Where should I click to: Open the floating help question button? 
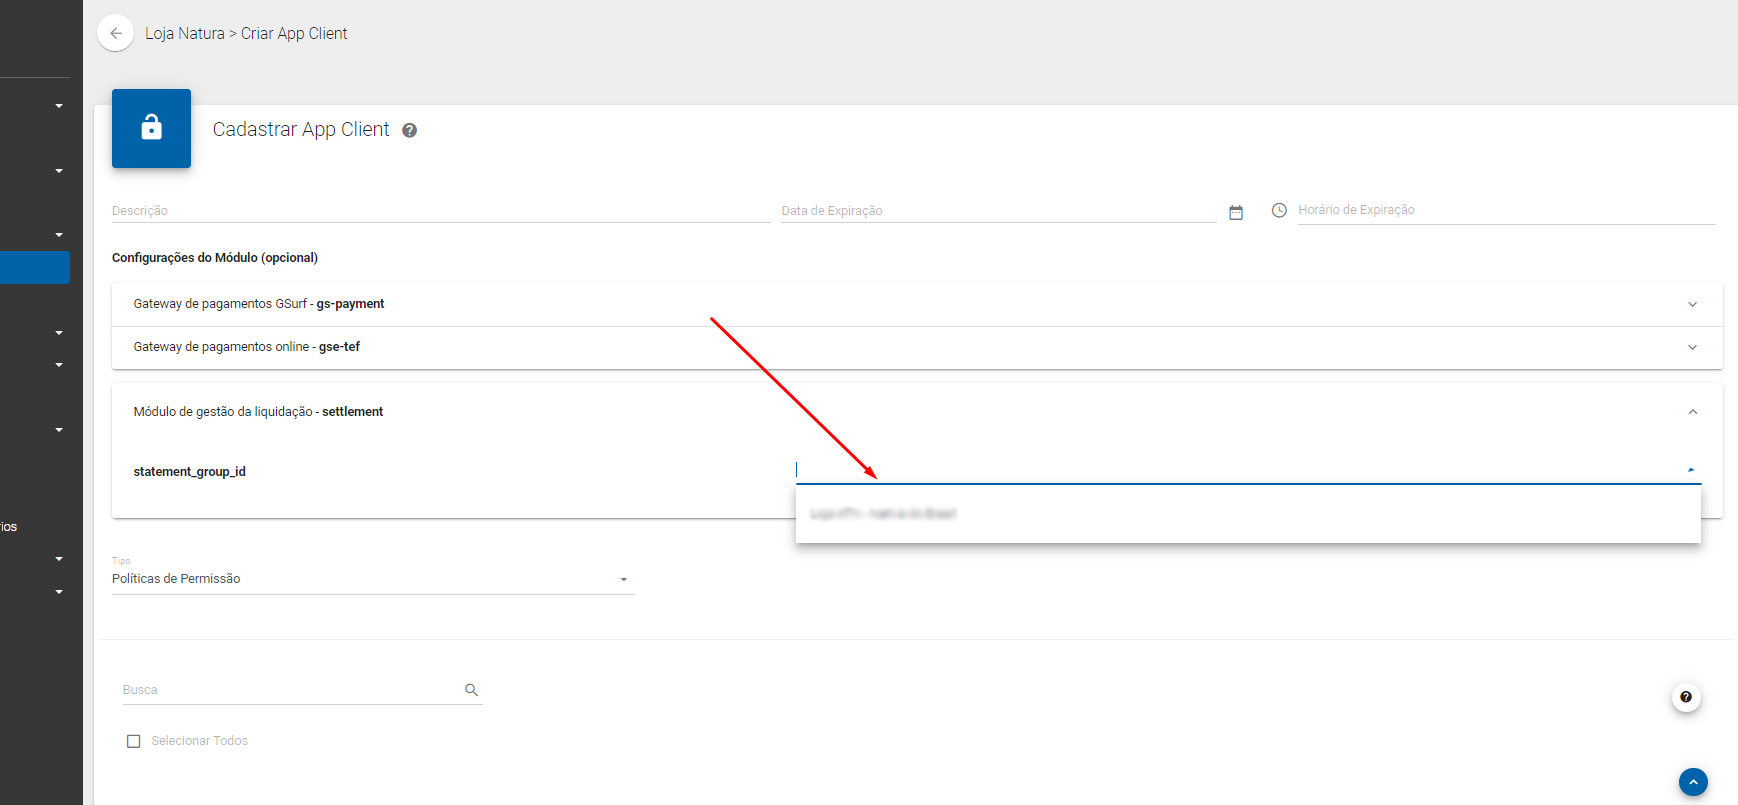pyautogui.click(x=1686, y=697)
